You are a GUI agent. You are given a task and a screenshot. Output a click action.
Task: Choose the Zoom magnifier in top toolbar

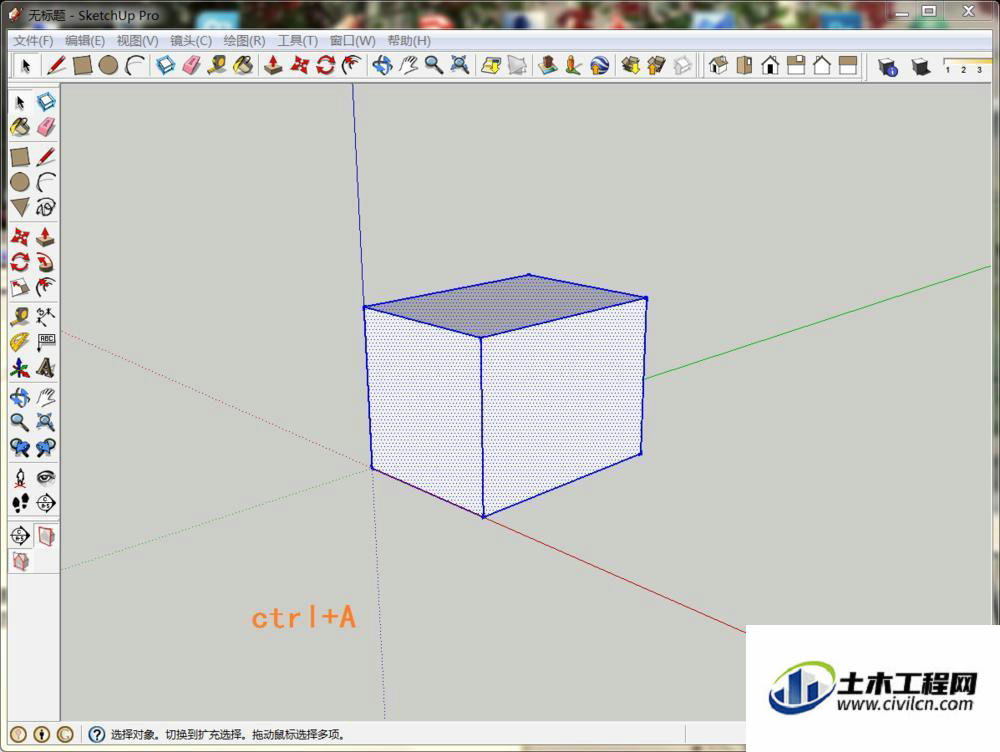coord(434,65)
